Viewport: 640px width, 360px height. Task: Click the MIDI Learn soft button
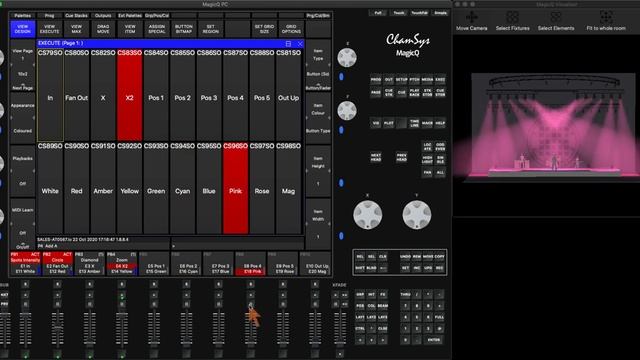22,224
